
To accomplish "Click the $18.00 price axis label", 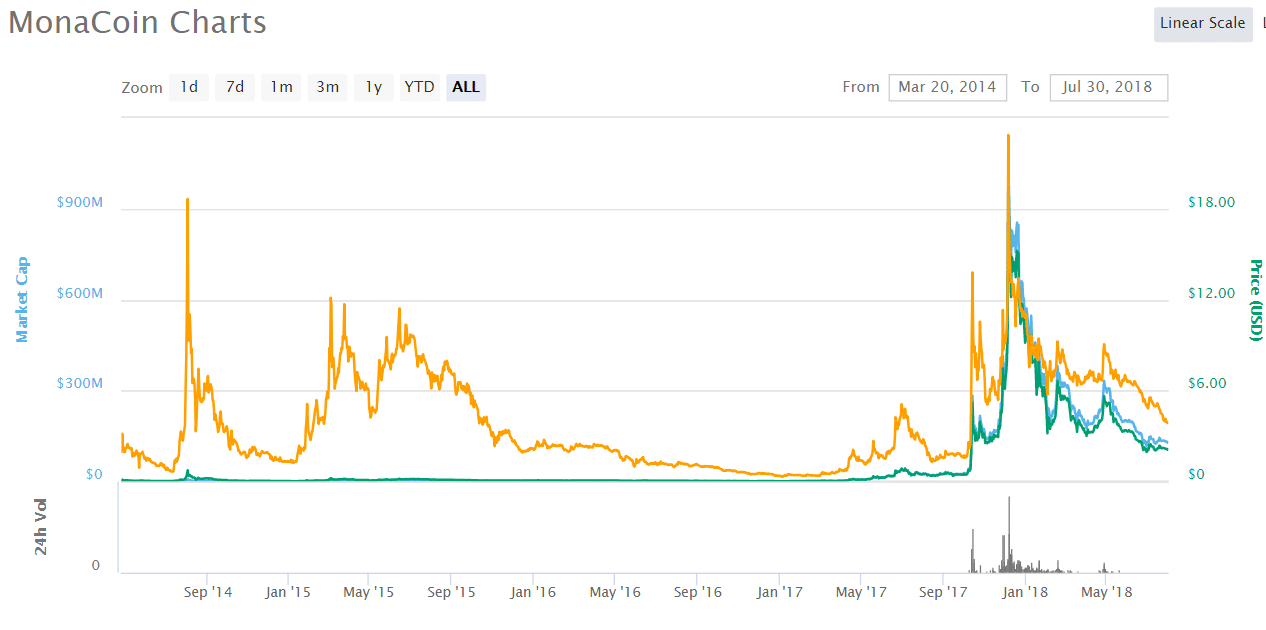I will coord(1211,202).
